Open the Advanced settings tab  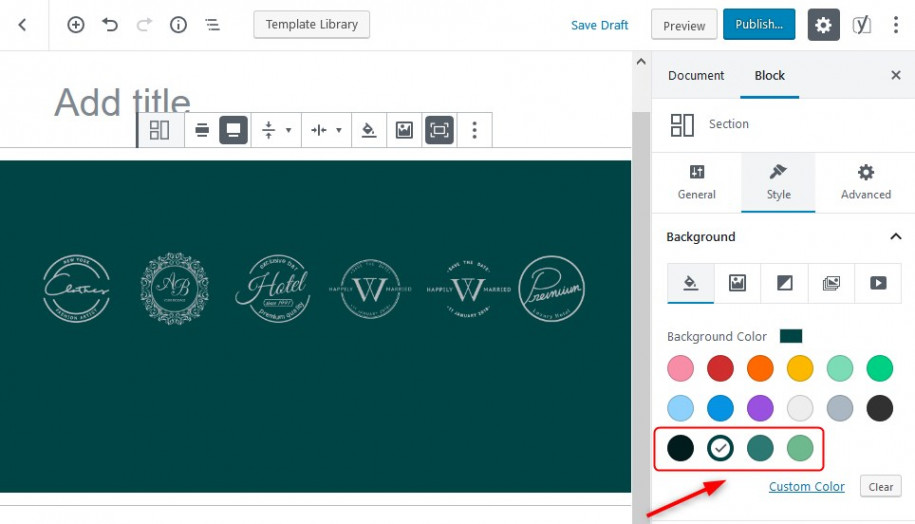pyautogui.click(x=865, y=182)
